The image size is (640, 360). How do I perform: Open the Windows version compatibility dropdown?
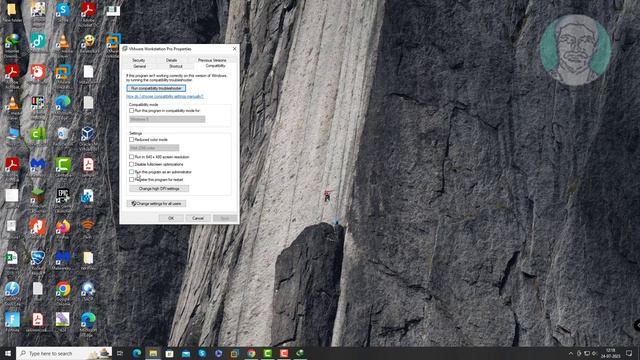click(x=167, y=119)
